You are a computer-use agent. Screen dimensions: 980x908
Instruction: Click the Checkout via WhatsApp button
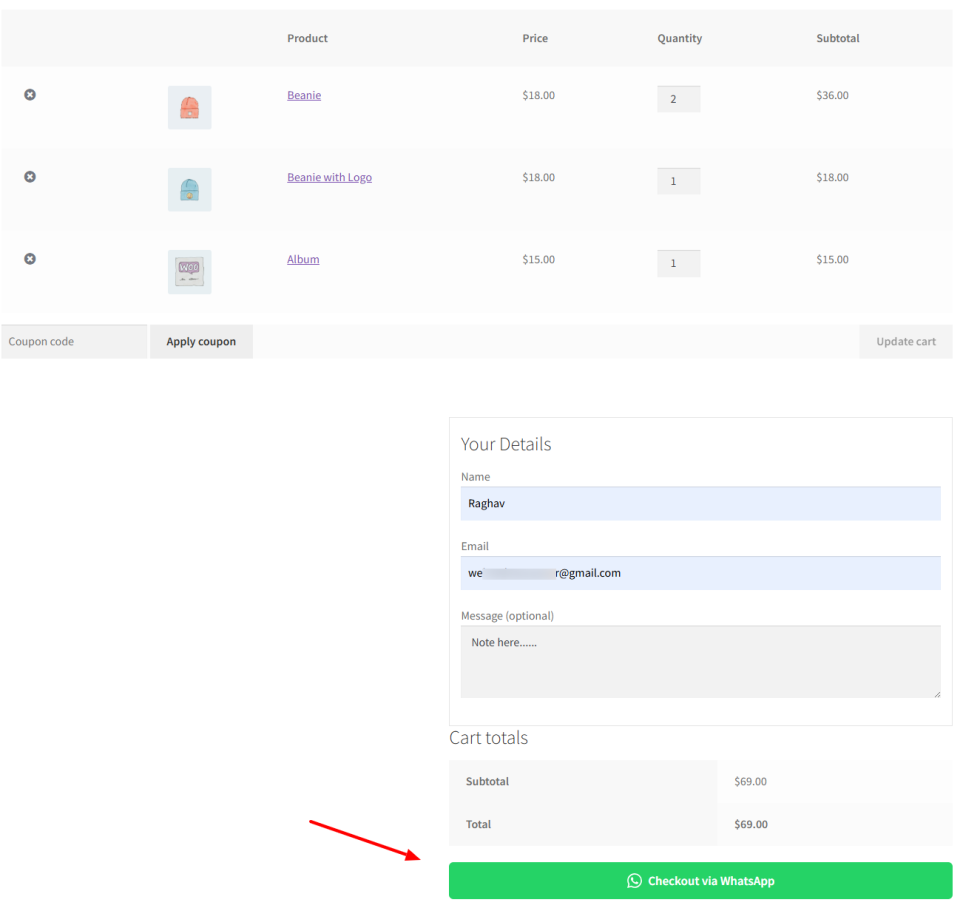700,881
